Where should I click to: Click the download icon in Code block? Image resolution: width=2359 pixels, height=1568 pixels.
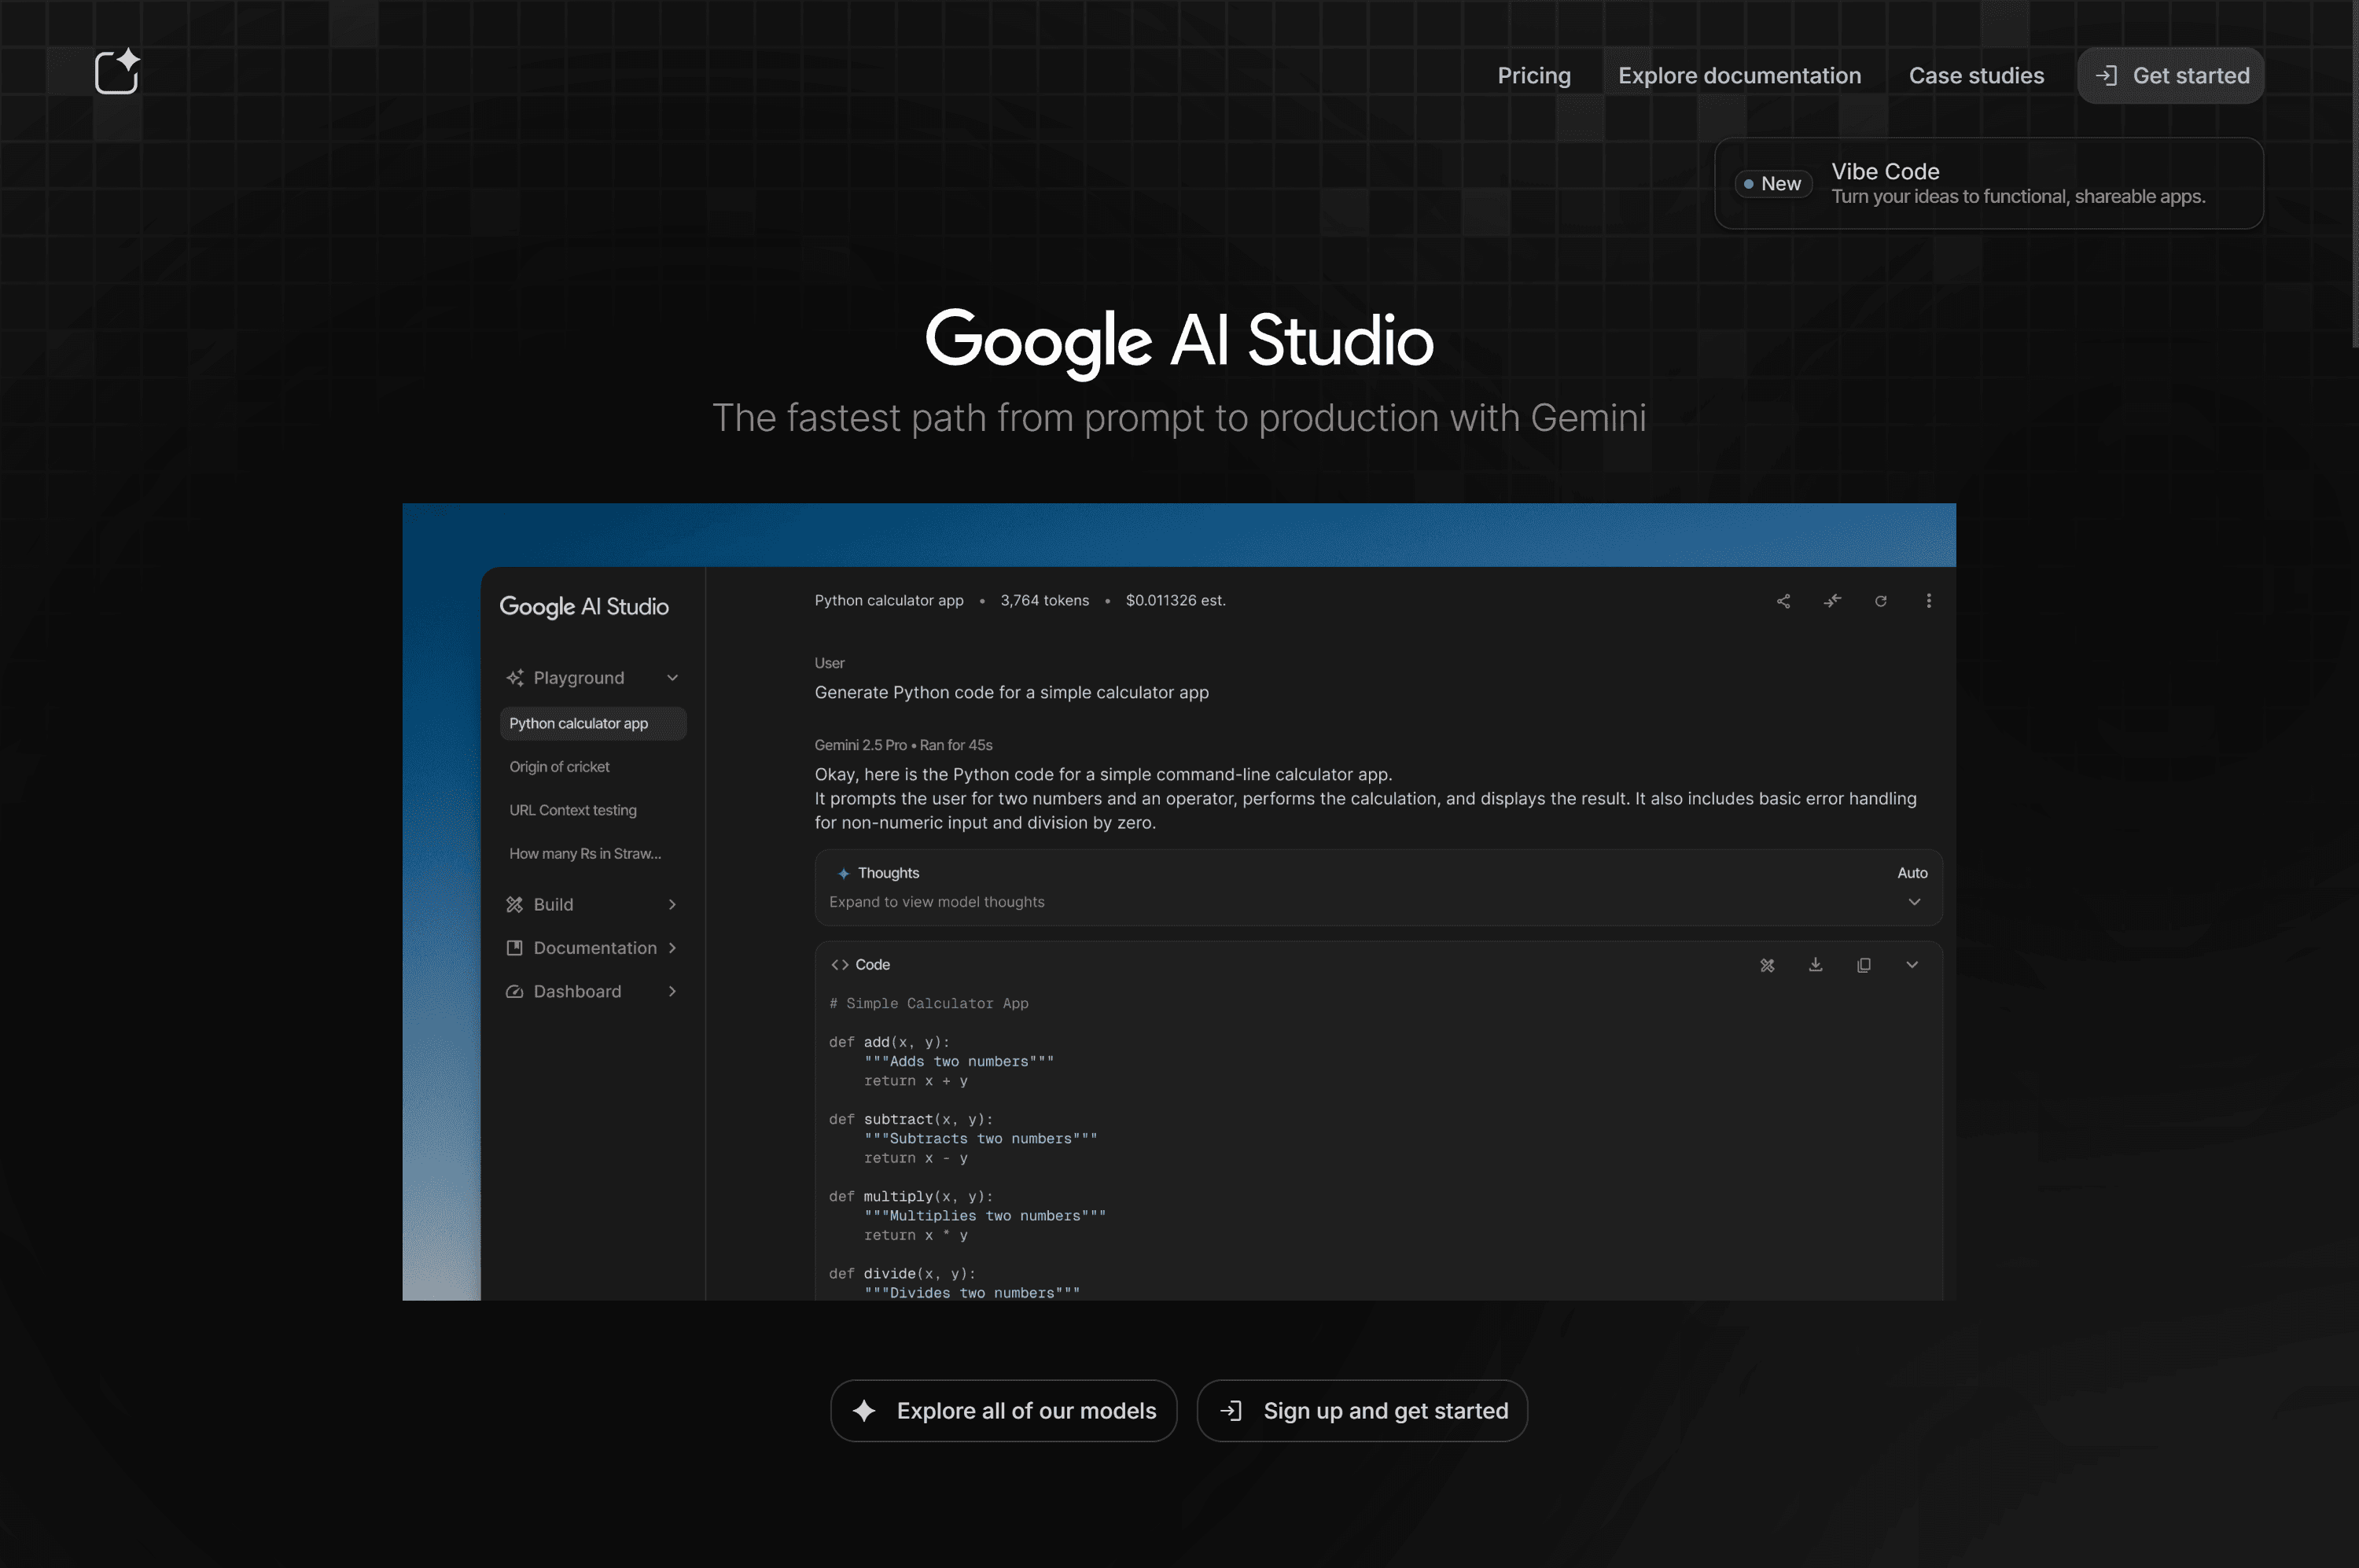pyautogui.click(x=1815, y=965)
